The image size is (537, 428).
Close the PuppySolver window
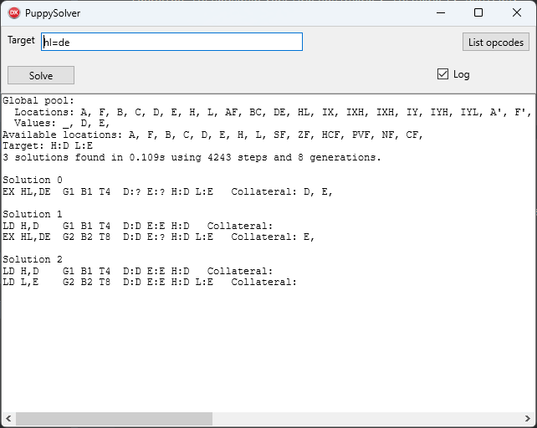pyautogui.click(x=517, y=13)
